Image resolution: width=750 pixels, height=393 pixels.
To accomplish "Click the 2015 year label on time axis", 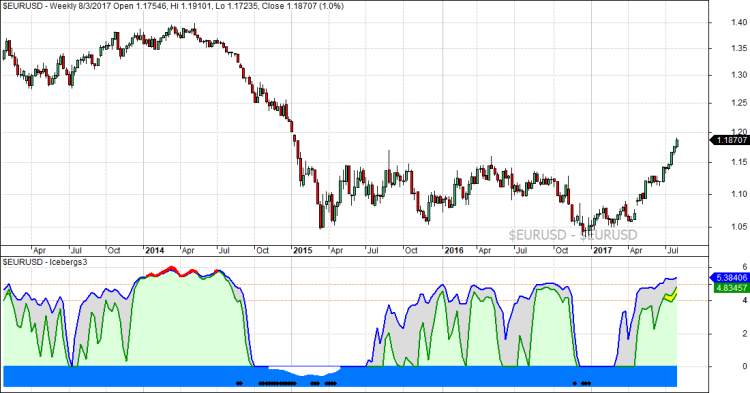I will [x=302, y=251].
